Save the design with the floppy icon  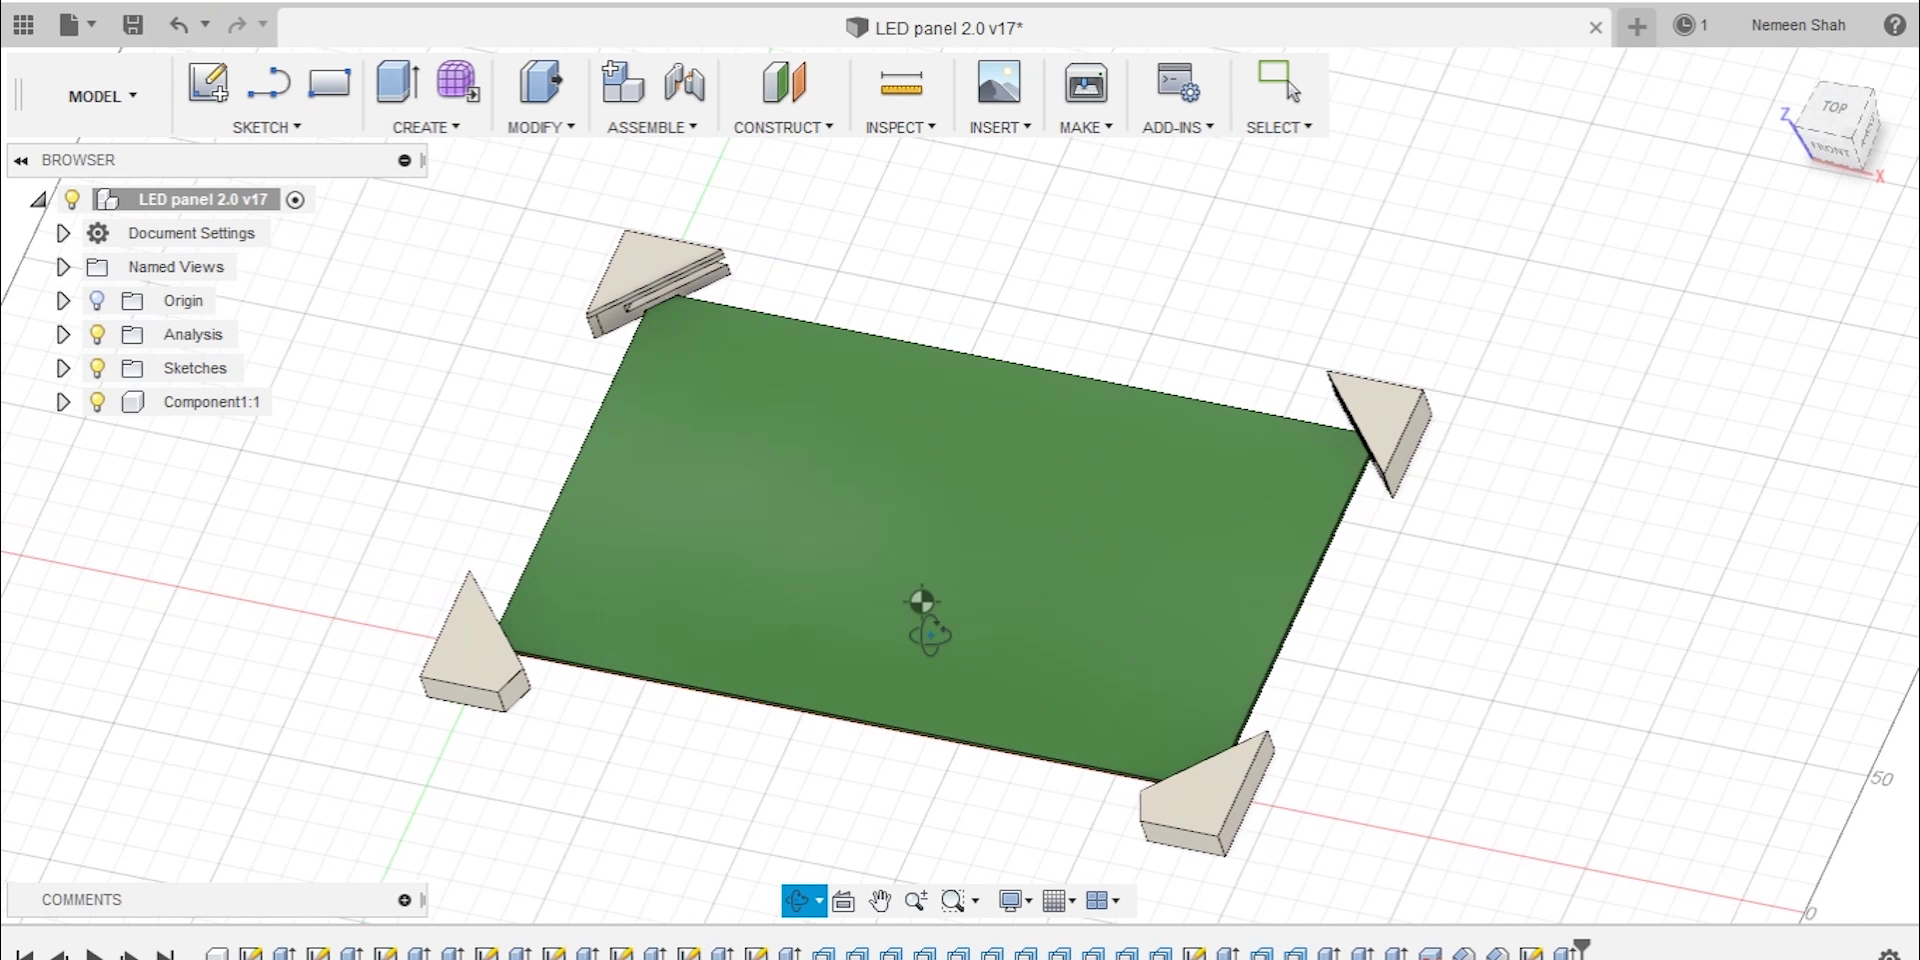click(132, 25)
